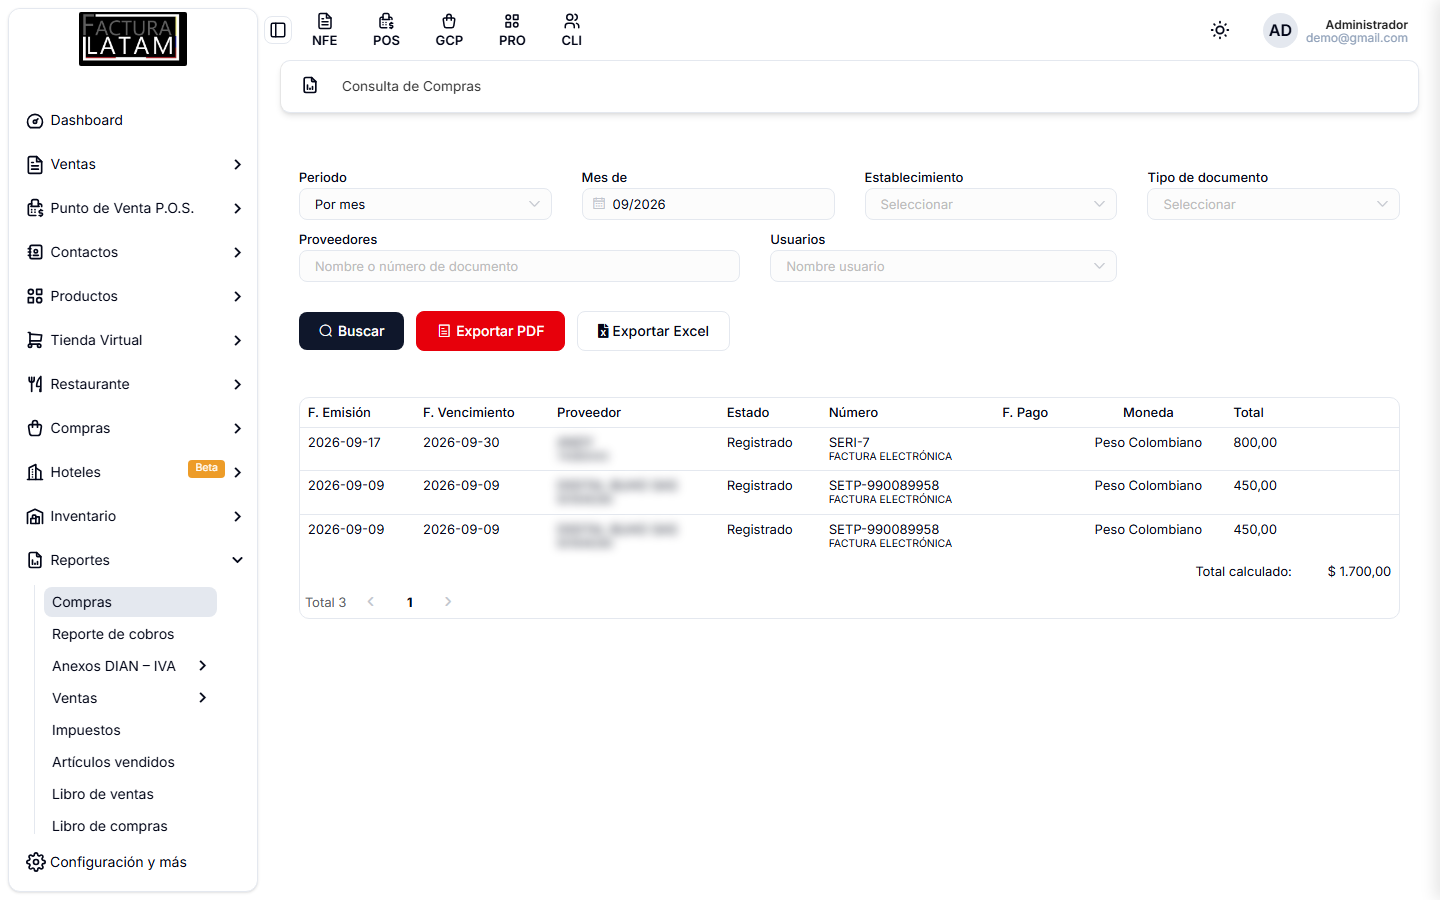Image resolution: width=1440 pixels, height=900 pixels.
Task: Click the Exportar Excel button
Action: [653, 331]
